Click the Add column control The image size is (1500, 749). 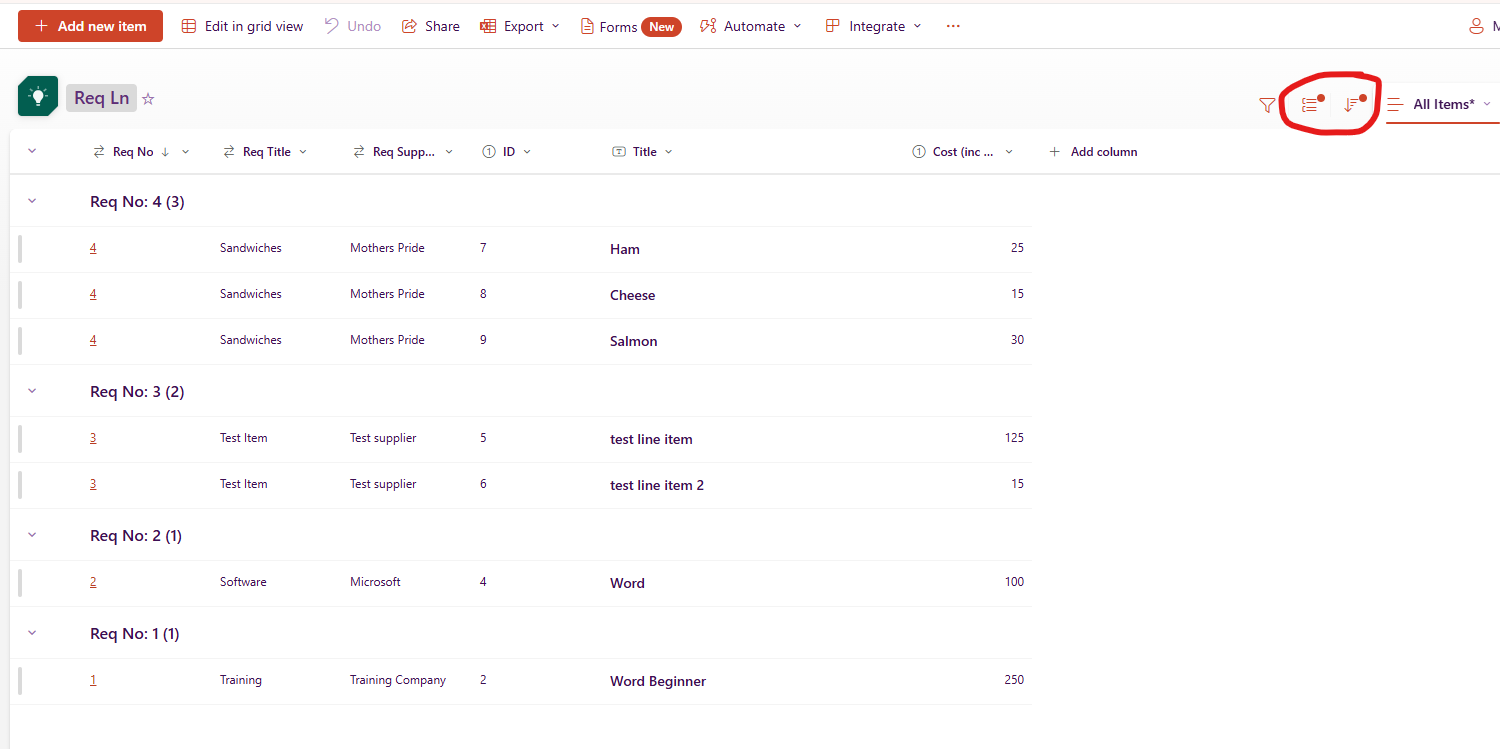(x=1093, y=151)
